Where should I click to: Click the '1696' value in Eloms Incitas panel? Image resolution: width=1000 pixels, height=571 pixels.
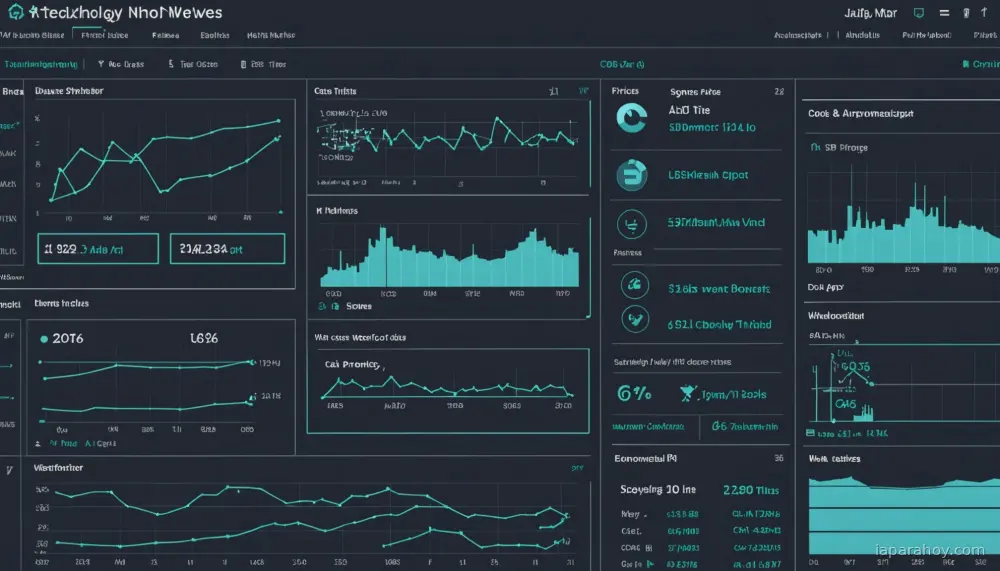[x=204, y=338]
